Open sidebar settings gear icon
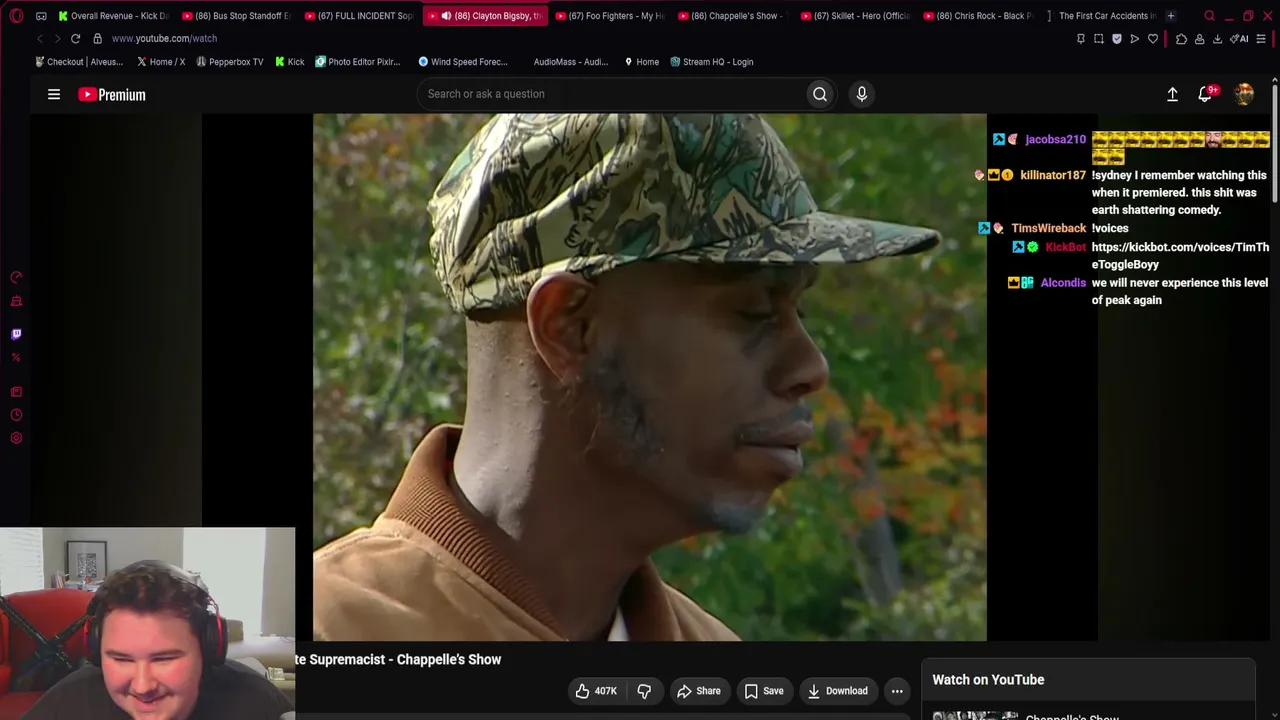This screenshot has width=1280, height=720. click(x=16, y=438)
